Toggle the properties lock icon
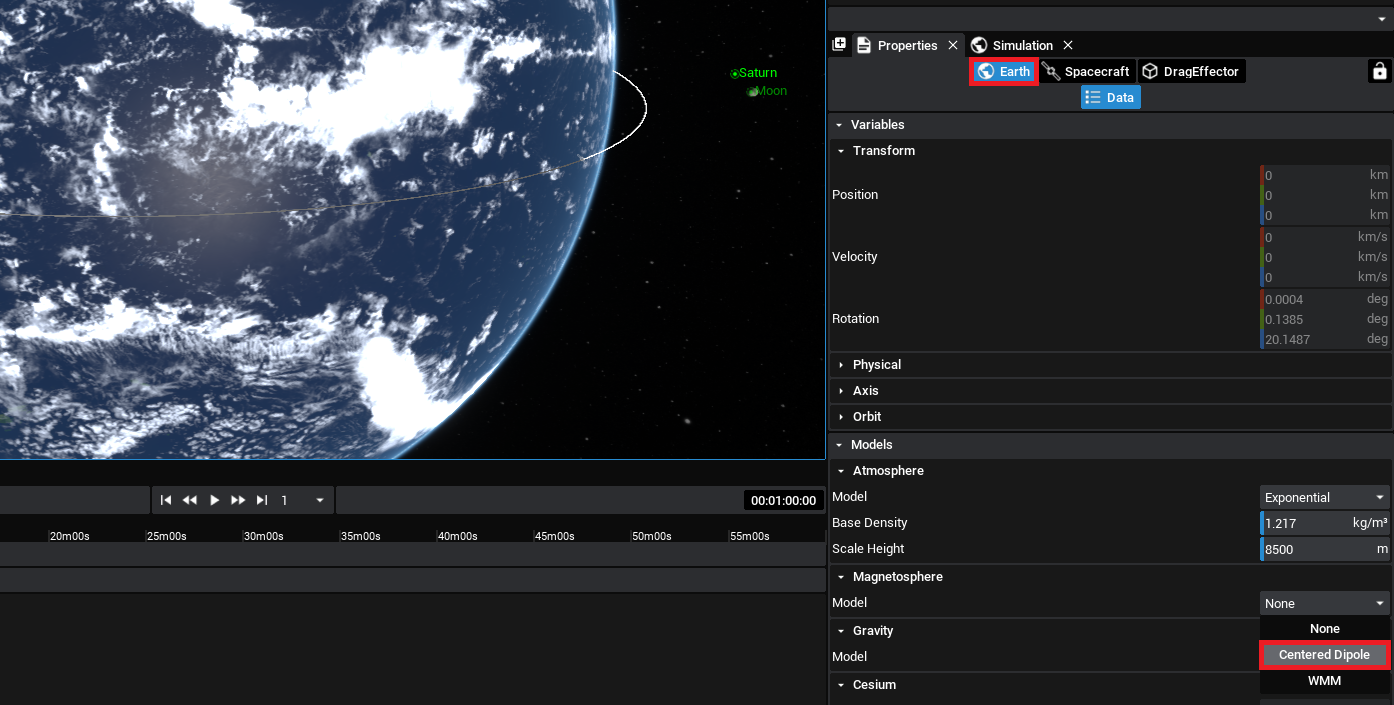The height and width of the screenshot is (705, 1394). (1379, 71)
